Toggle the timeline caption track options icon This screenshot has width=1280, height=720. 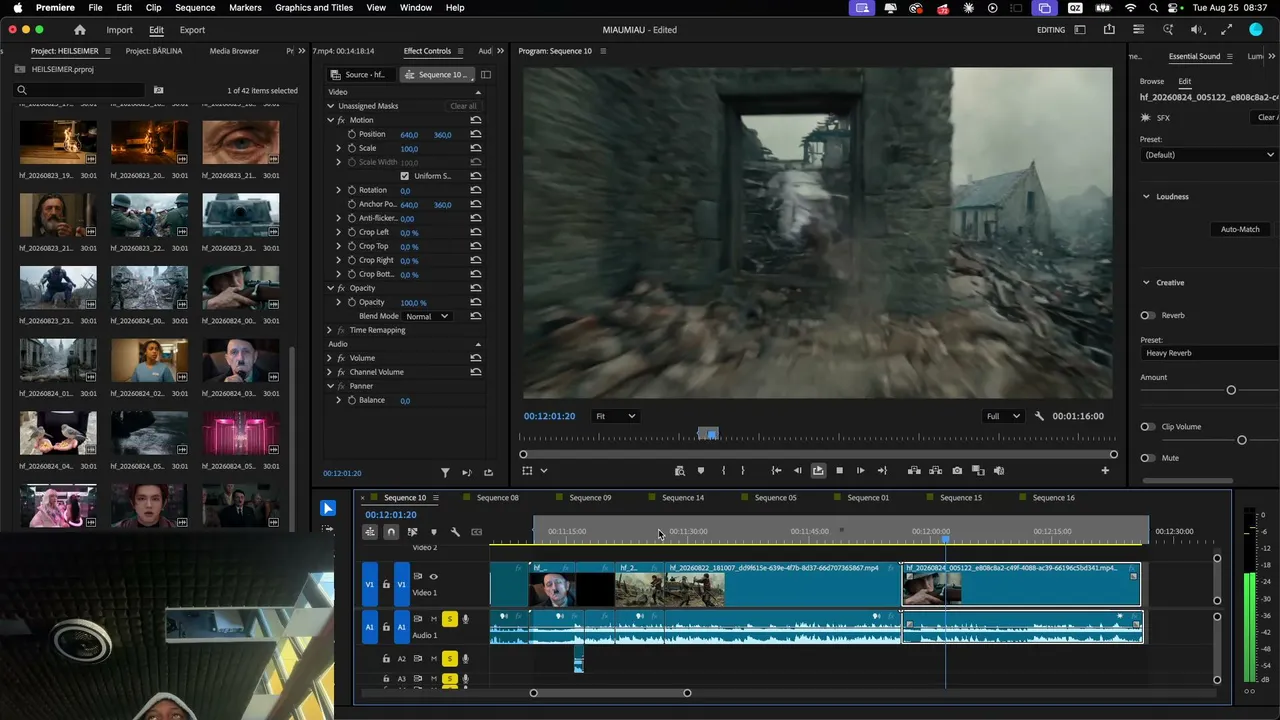[477, 532]
